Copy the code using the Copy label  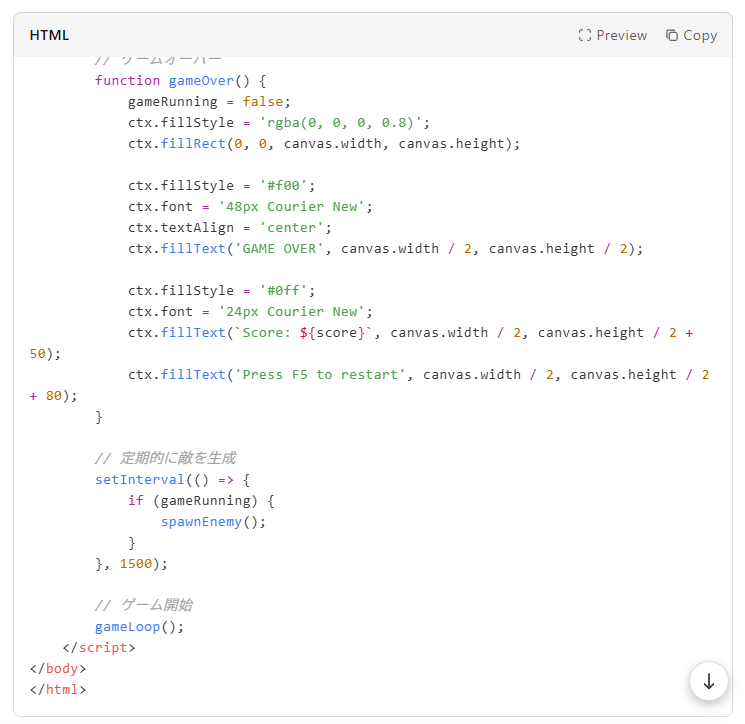click(700, 35)
